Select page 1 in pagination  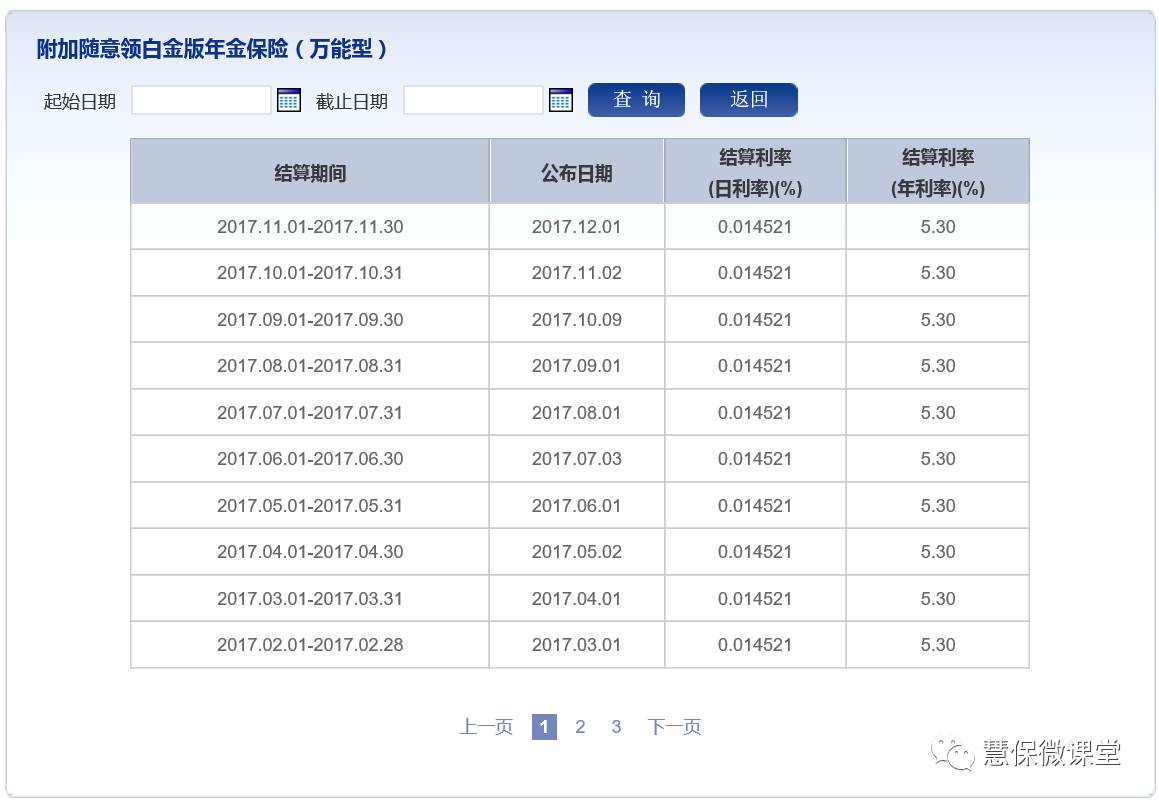(544, 727)
